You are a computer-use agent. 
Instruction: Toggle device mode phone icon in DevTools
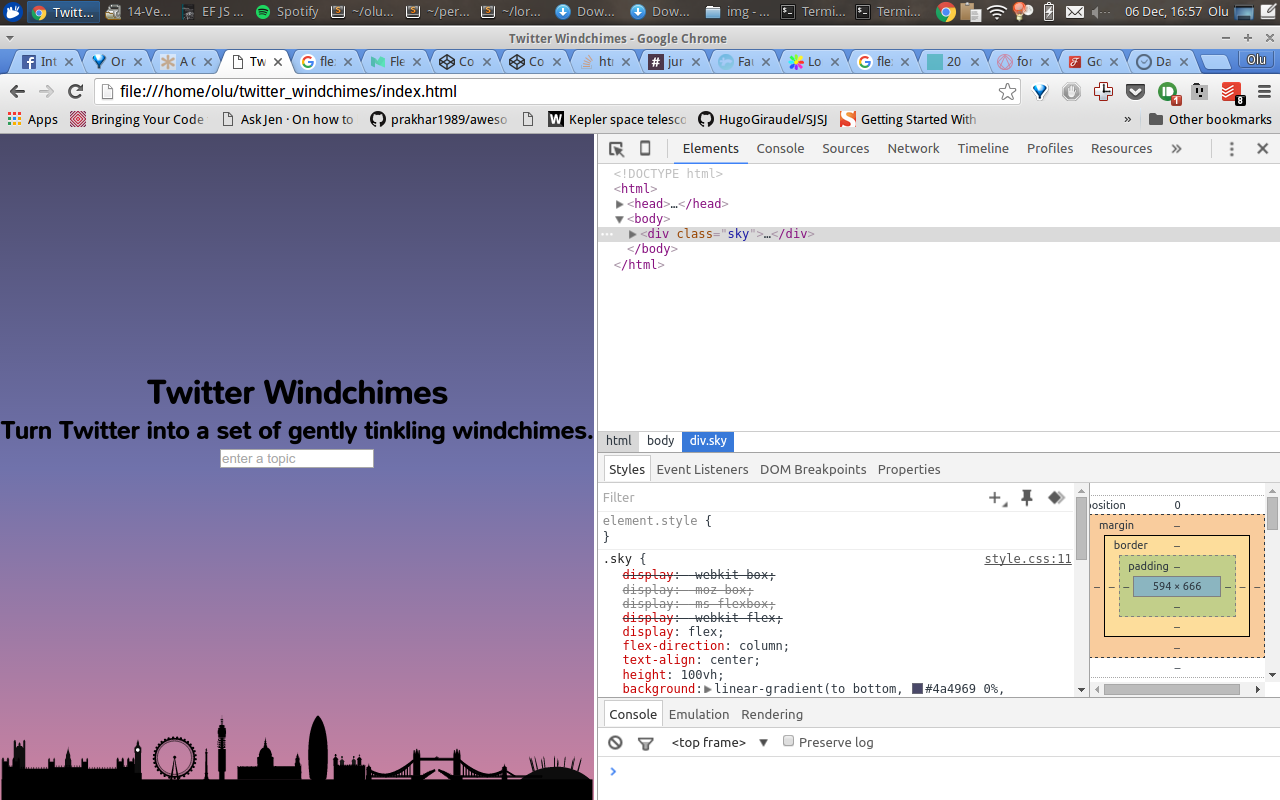point(645,149)
